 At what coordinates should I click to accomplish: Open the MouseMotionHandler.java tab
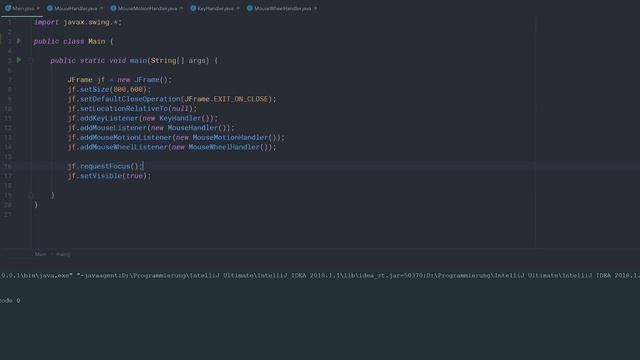(147, 8)
